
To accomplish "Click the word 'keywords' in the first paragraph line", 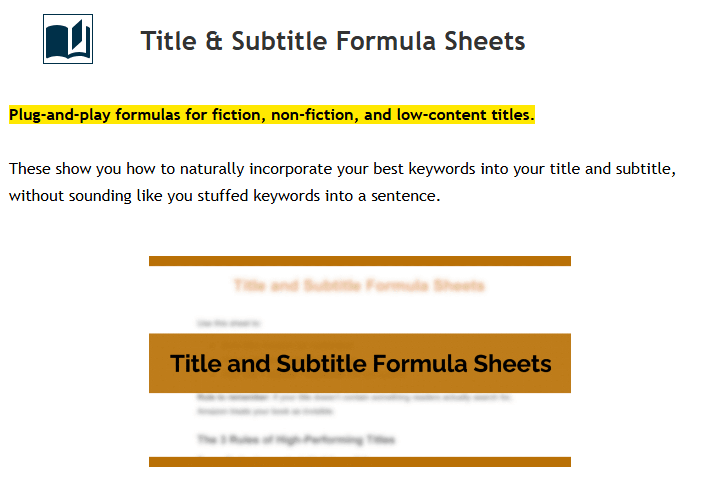I will [x=437, y=168].
